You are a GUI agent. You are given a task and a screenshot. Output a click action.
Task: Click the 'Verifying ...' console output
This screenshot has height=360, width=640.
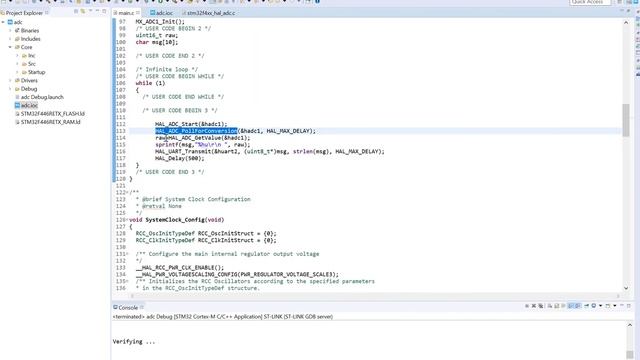134,342
